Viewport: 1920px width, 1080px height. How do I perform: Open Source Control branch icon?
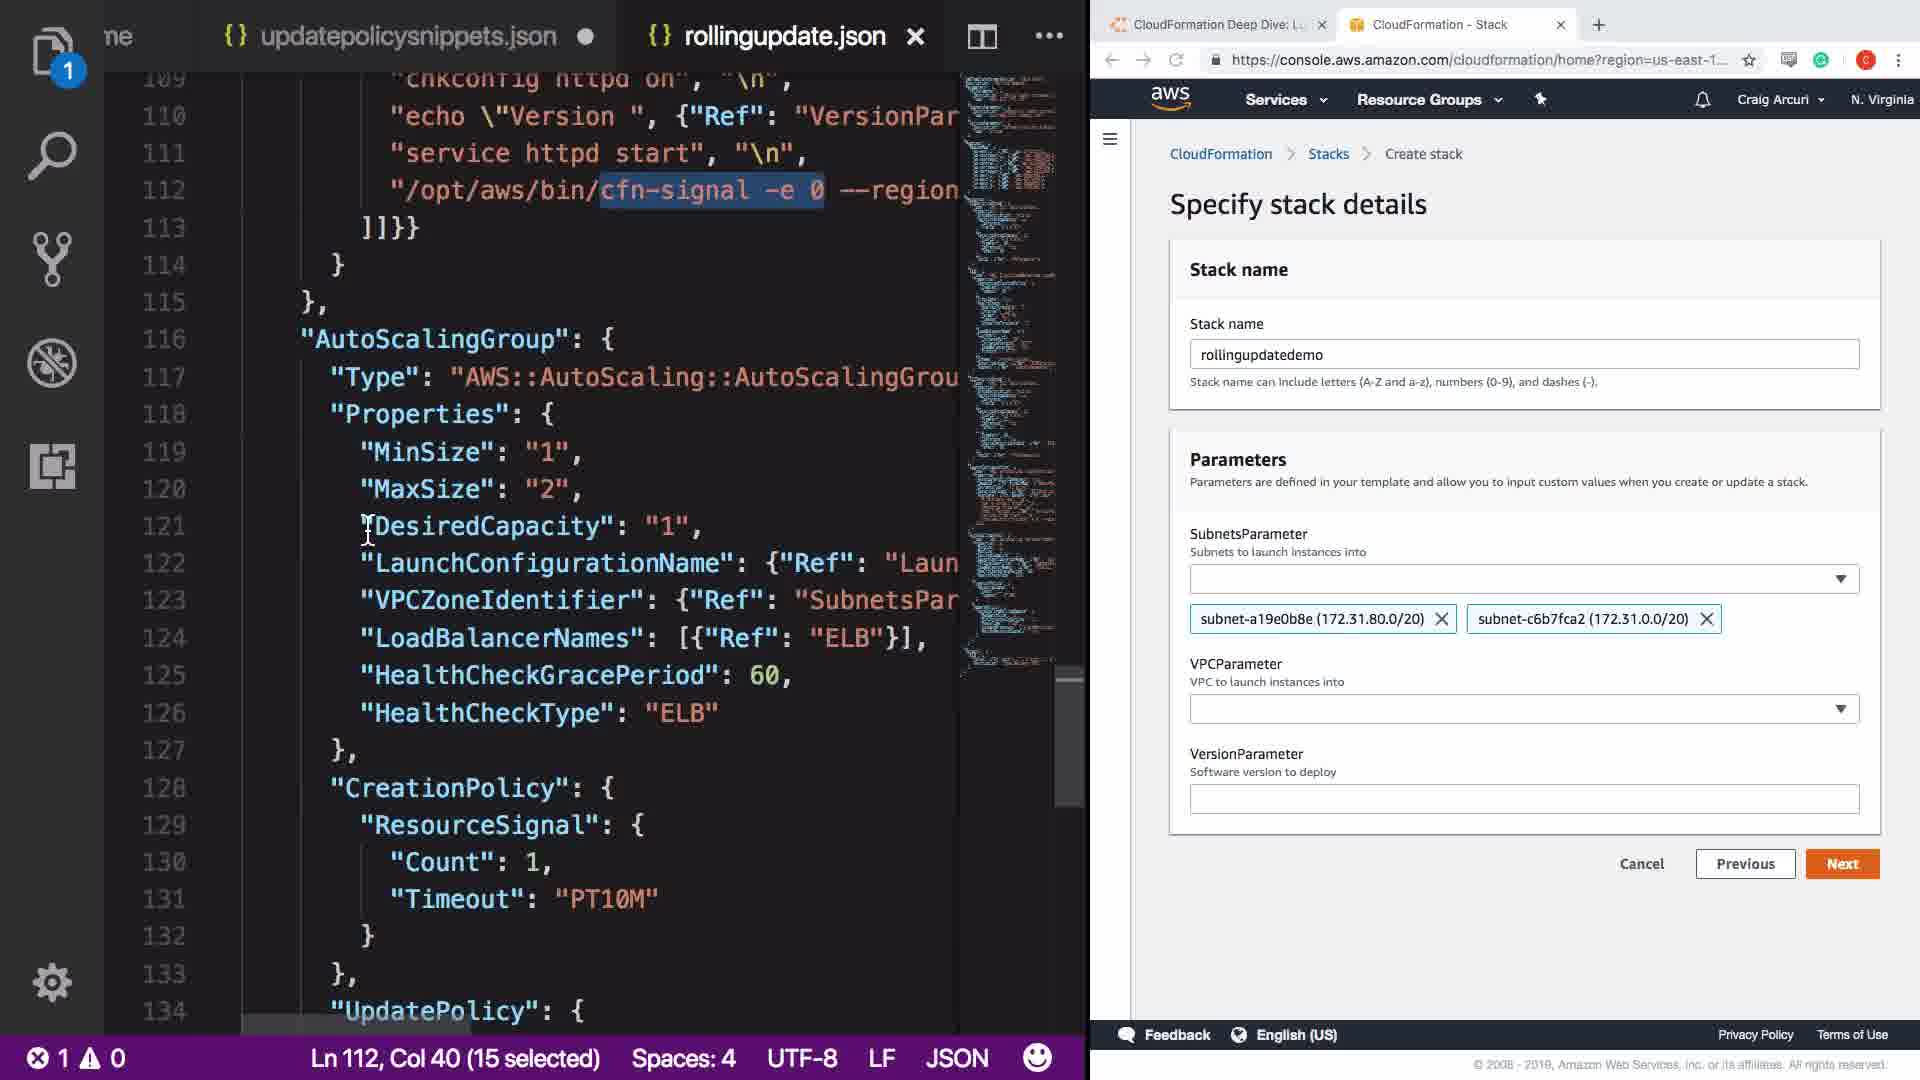[51, 259]
